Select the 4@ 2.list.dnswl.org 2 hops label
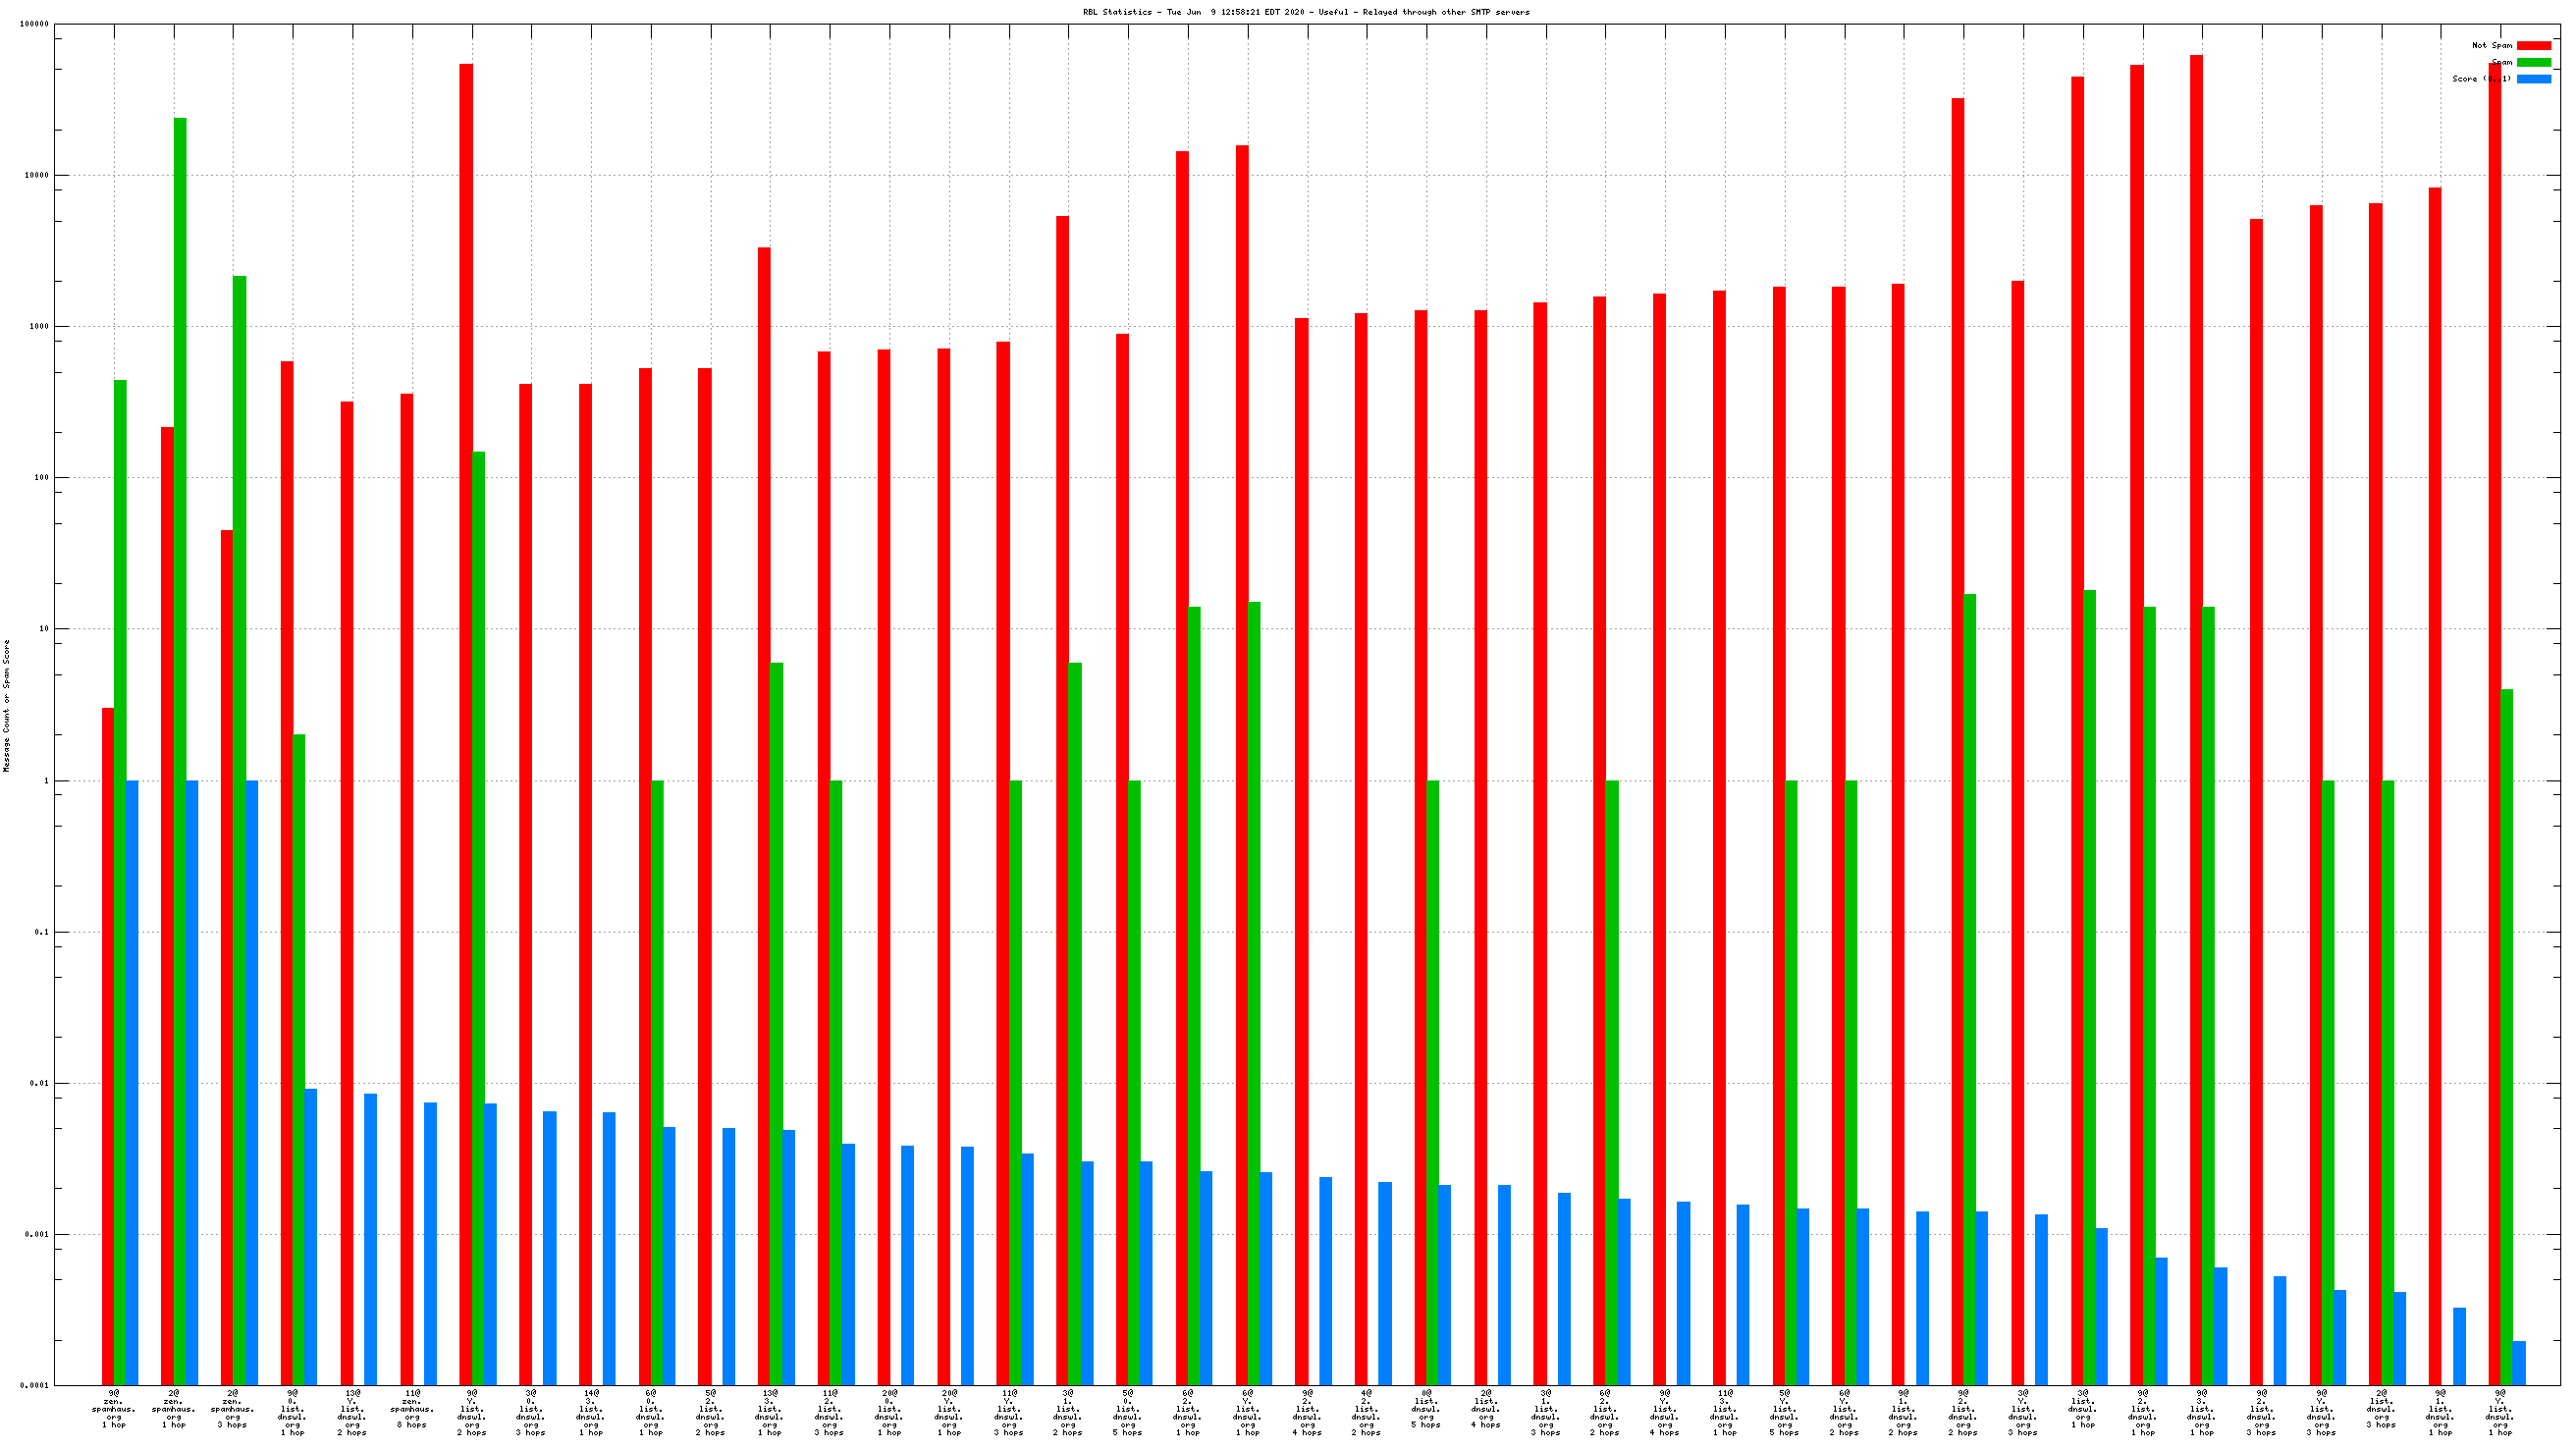This screenshot has width=2576, height=1449. 1366,1412
